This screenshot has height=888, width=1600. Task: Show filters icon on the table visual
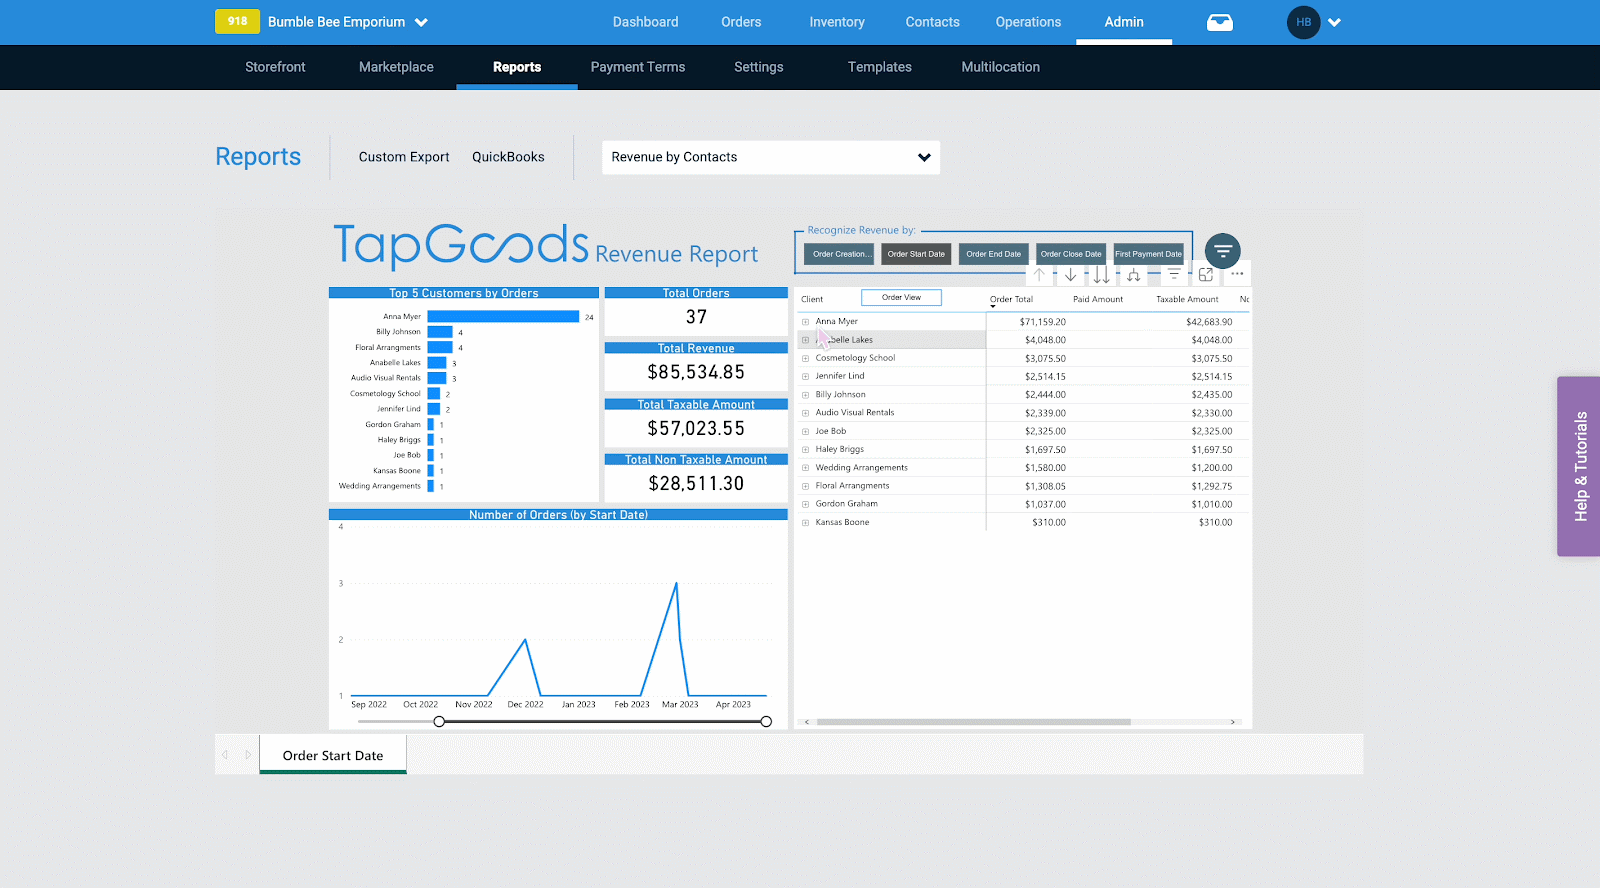point(1174,274)
